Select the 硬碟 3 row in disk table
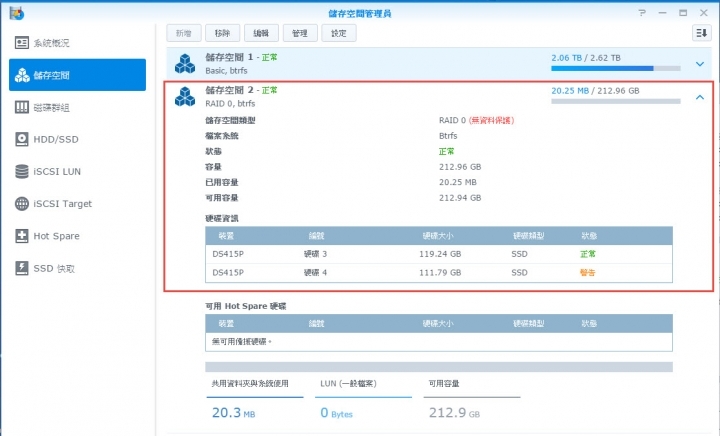Image resolution: width=720 pixels, height=436 pixels. click(439, 254)
